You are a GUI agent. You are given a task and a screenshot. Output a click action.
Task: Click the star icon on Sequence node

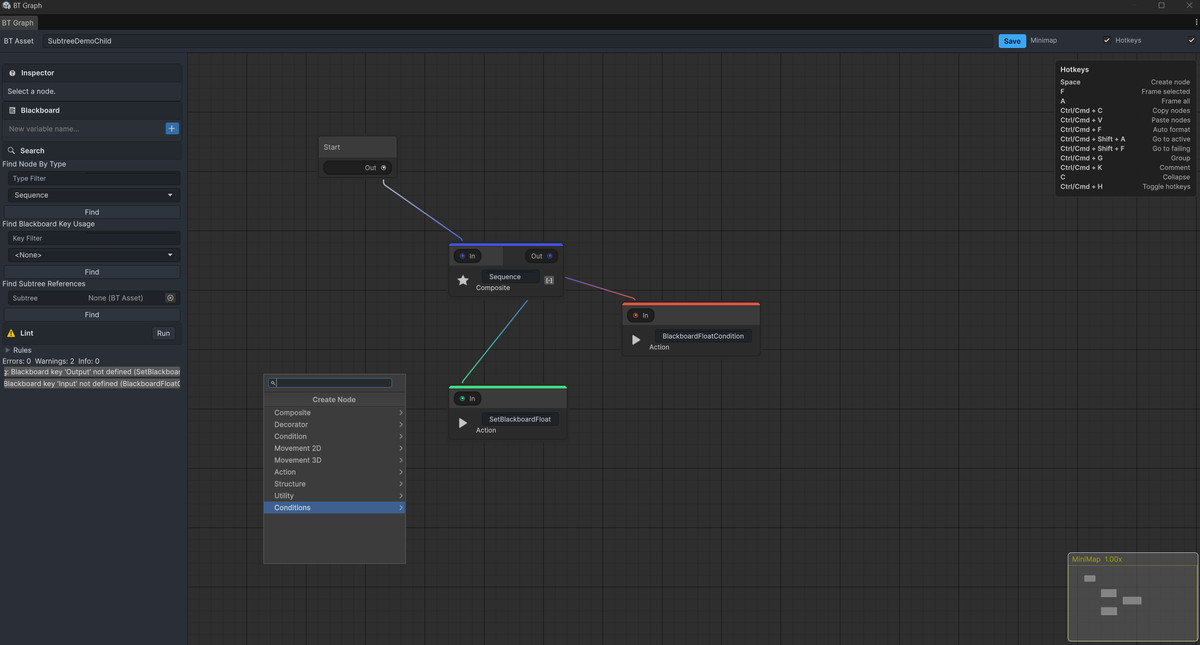[463, 281]
